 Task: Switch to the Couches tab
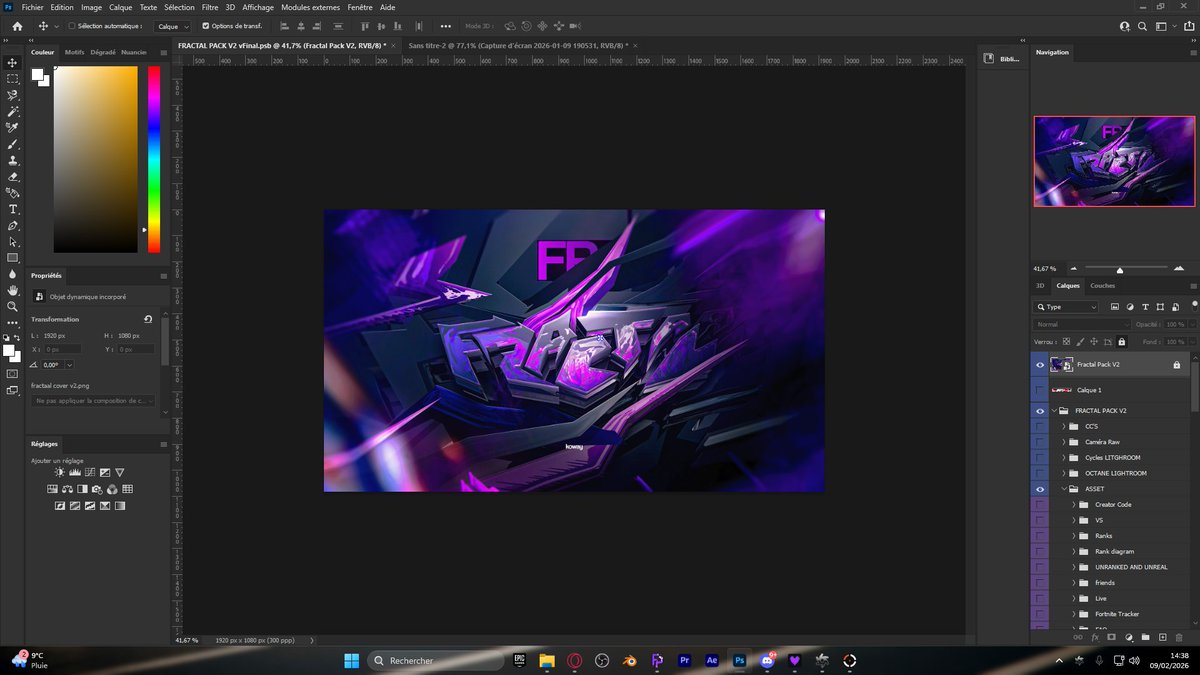coord(1102,285)
